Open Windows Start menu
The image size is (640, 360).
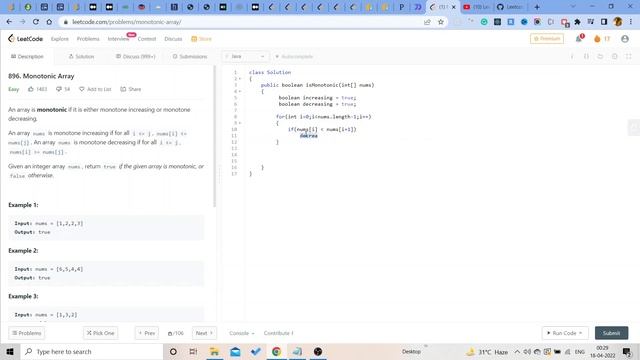(x=10, y=351)
